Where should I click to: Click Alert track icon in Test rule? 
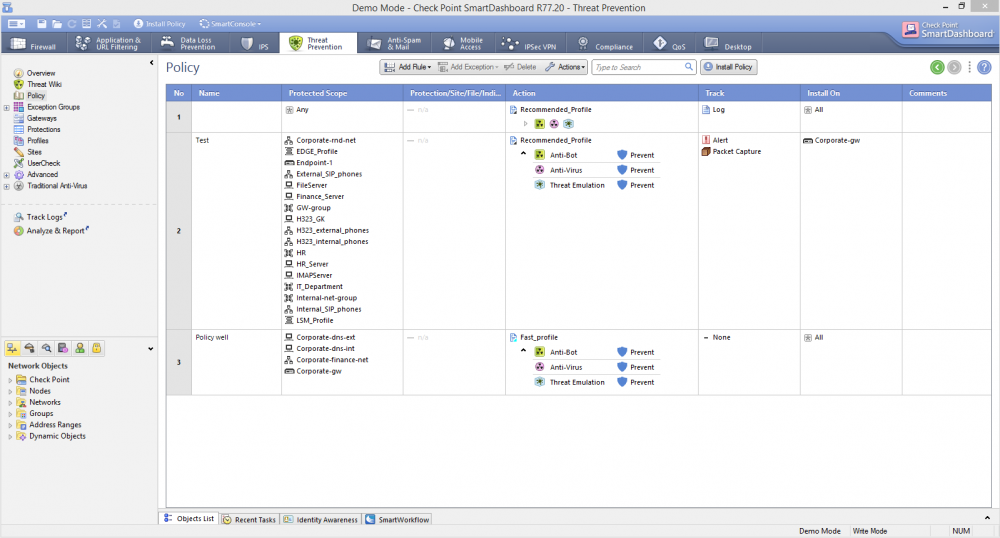click(x=706, y=140)
